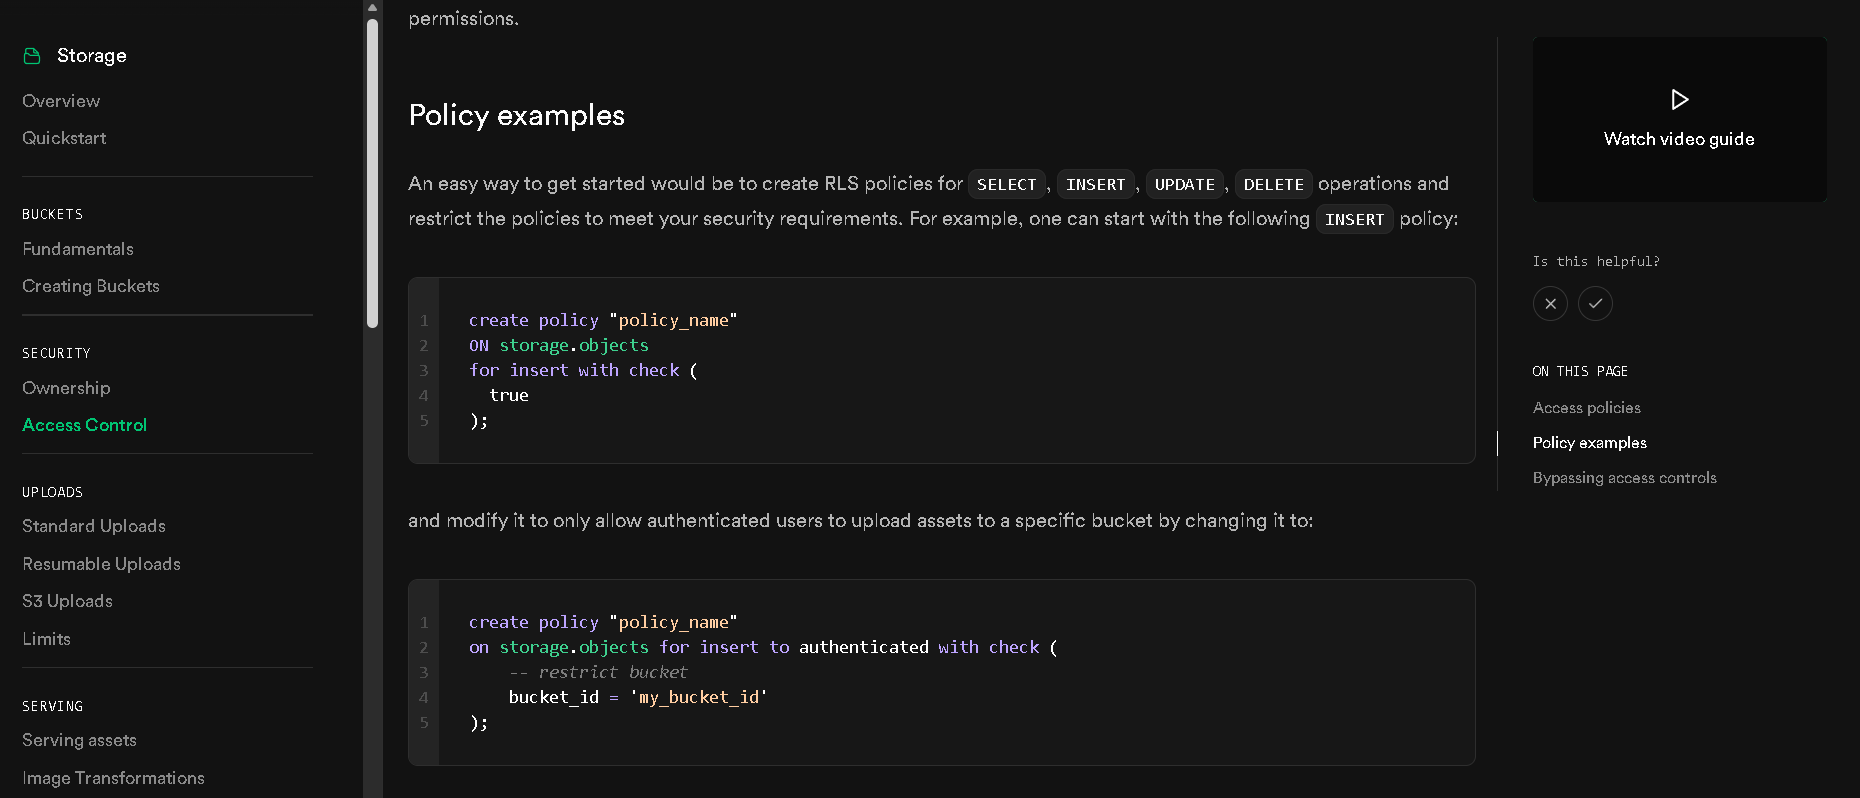Click the ON THIS PAGE heading
This screenshot has height=798, width=1860.
click(x=1580, y=371)
